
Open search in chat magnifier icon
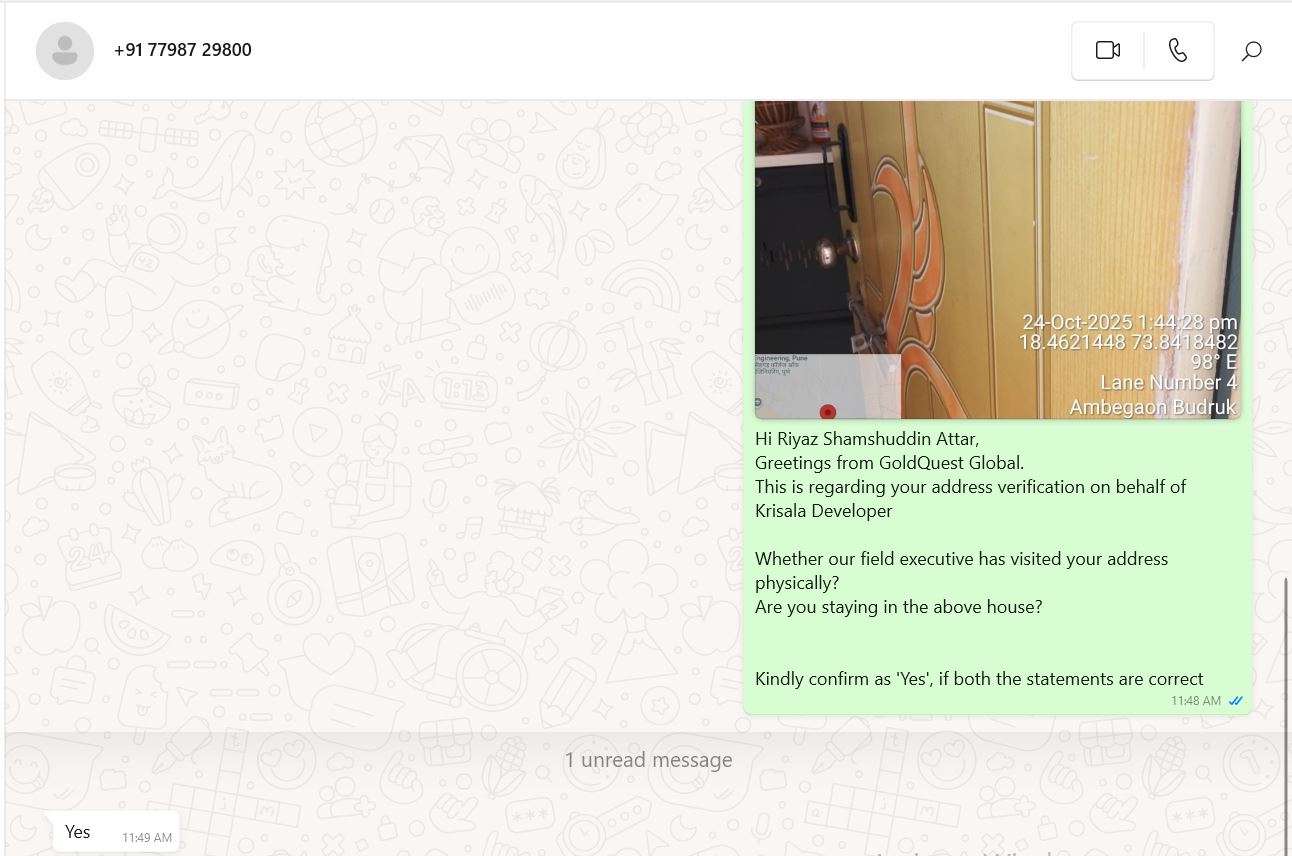pyautogui.click(x=1251, y=50)
